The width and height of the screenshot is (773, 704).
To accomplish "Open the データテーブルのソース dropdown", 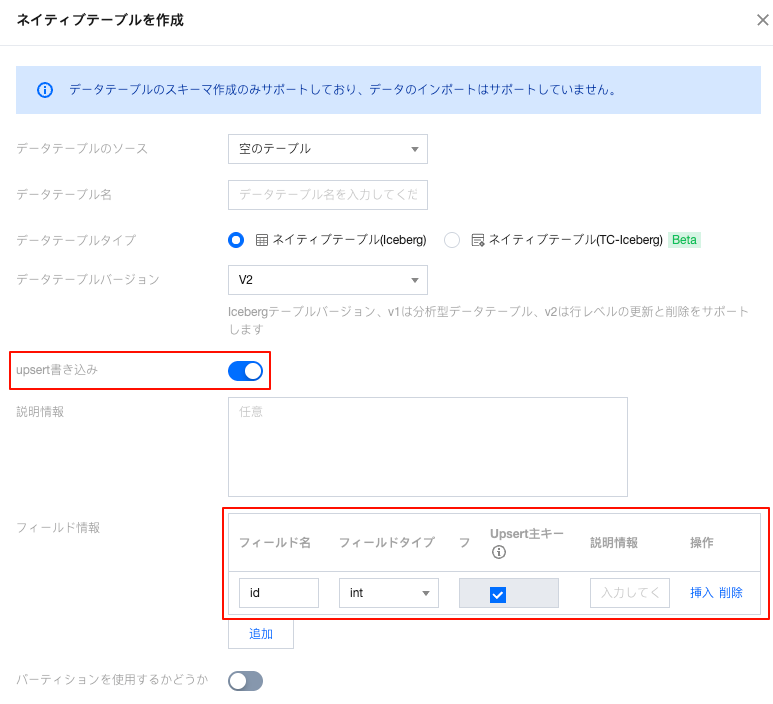I will point(328,149).
